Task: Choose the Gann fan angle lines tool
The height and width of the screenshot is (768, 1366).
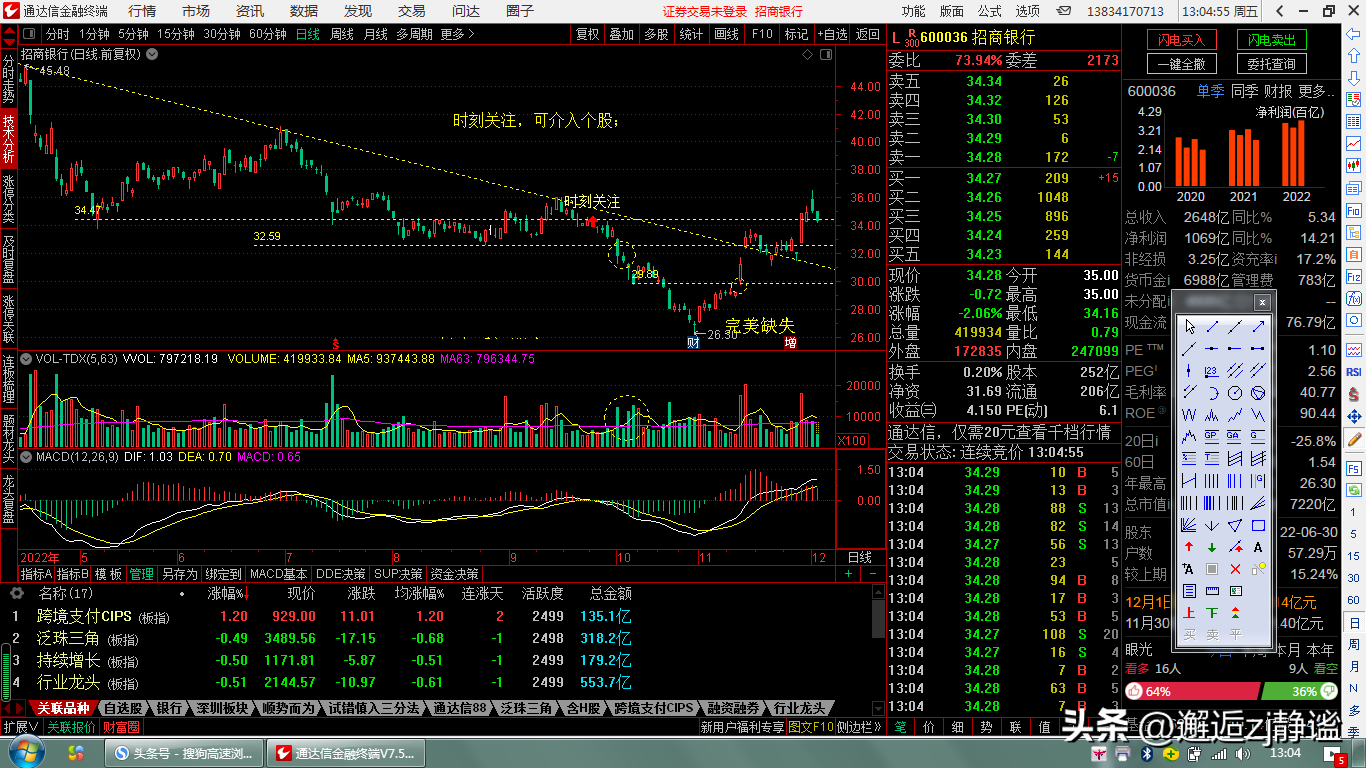Action: tap(1189, 524)
